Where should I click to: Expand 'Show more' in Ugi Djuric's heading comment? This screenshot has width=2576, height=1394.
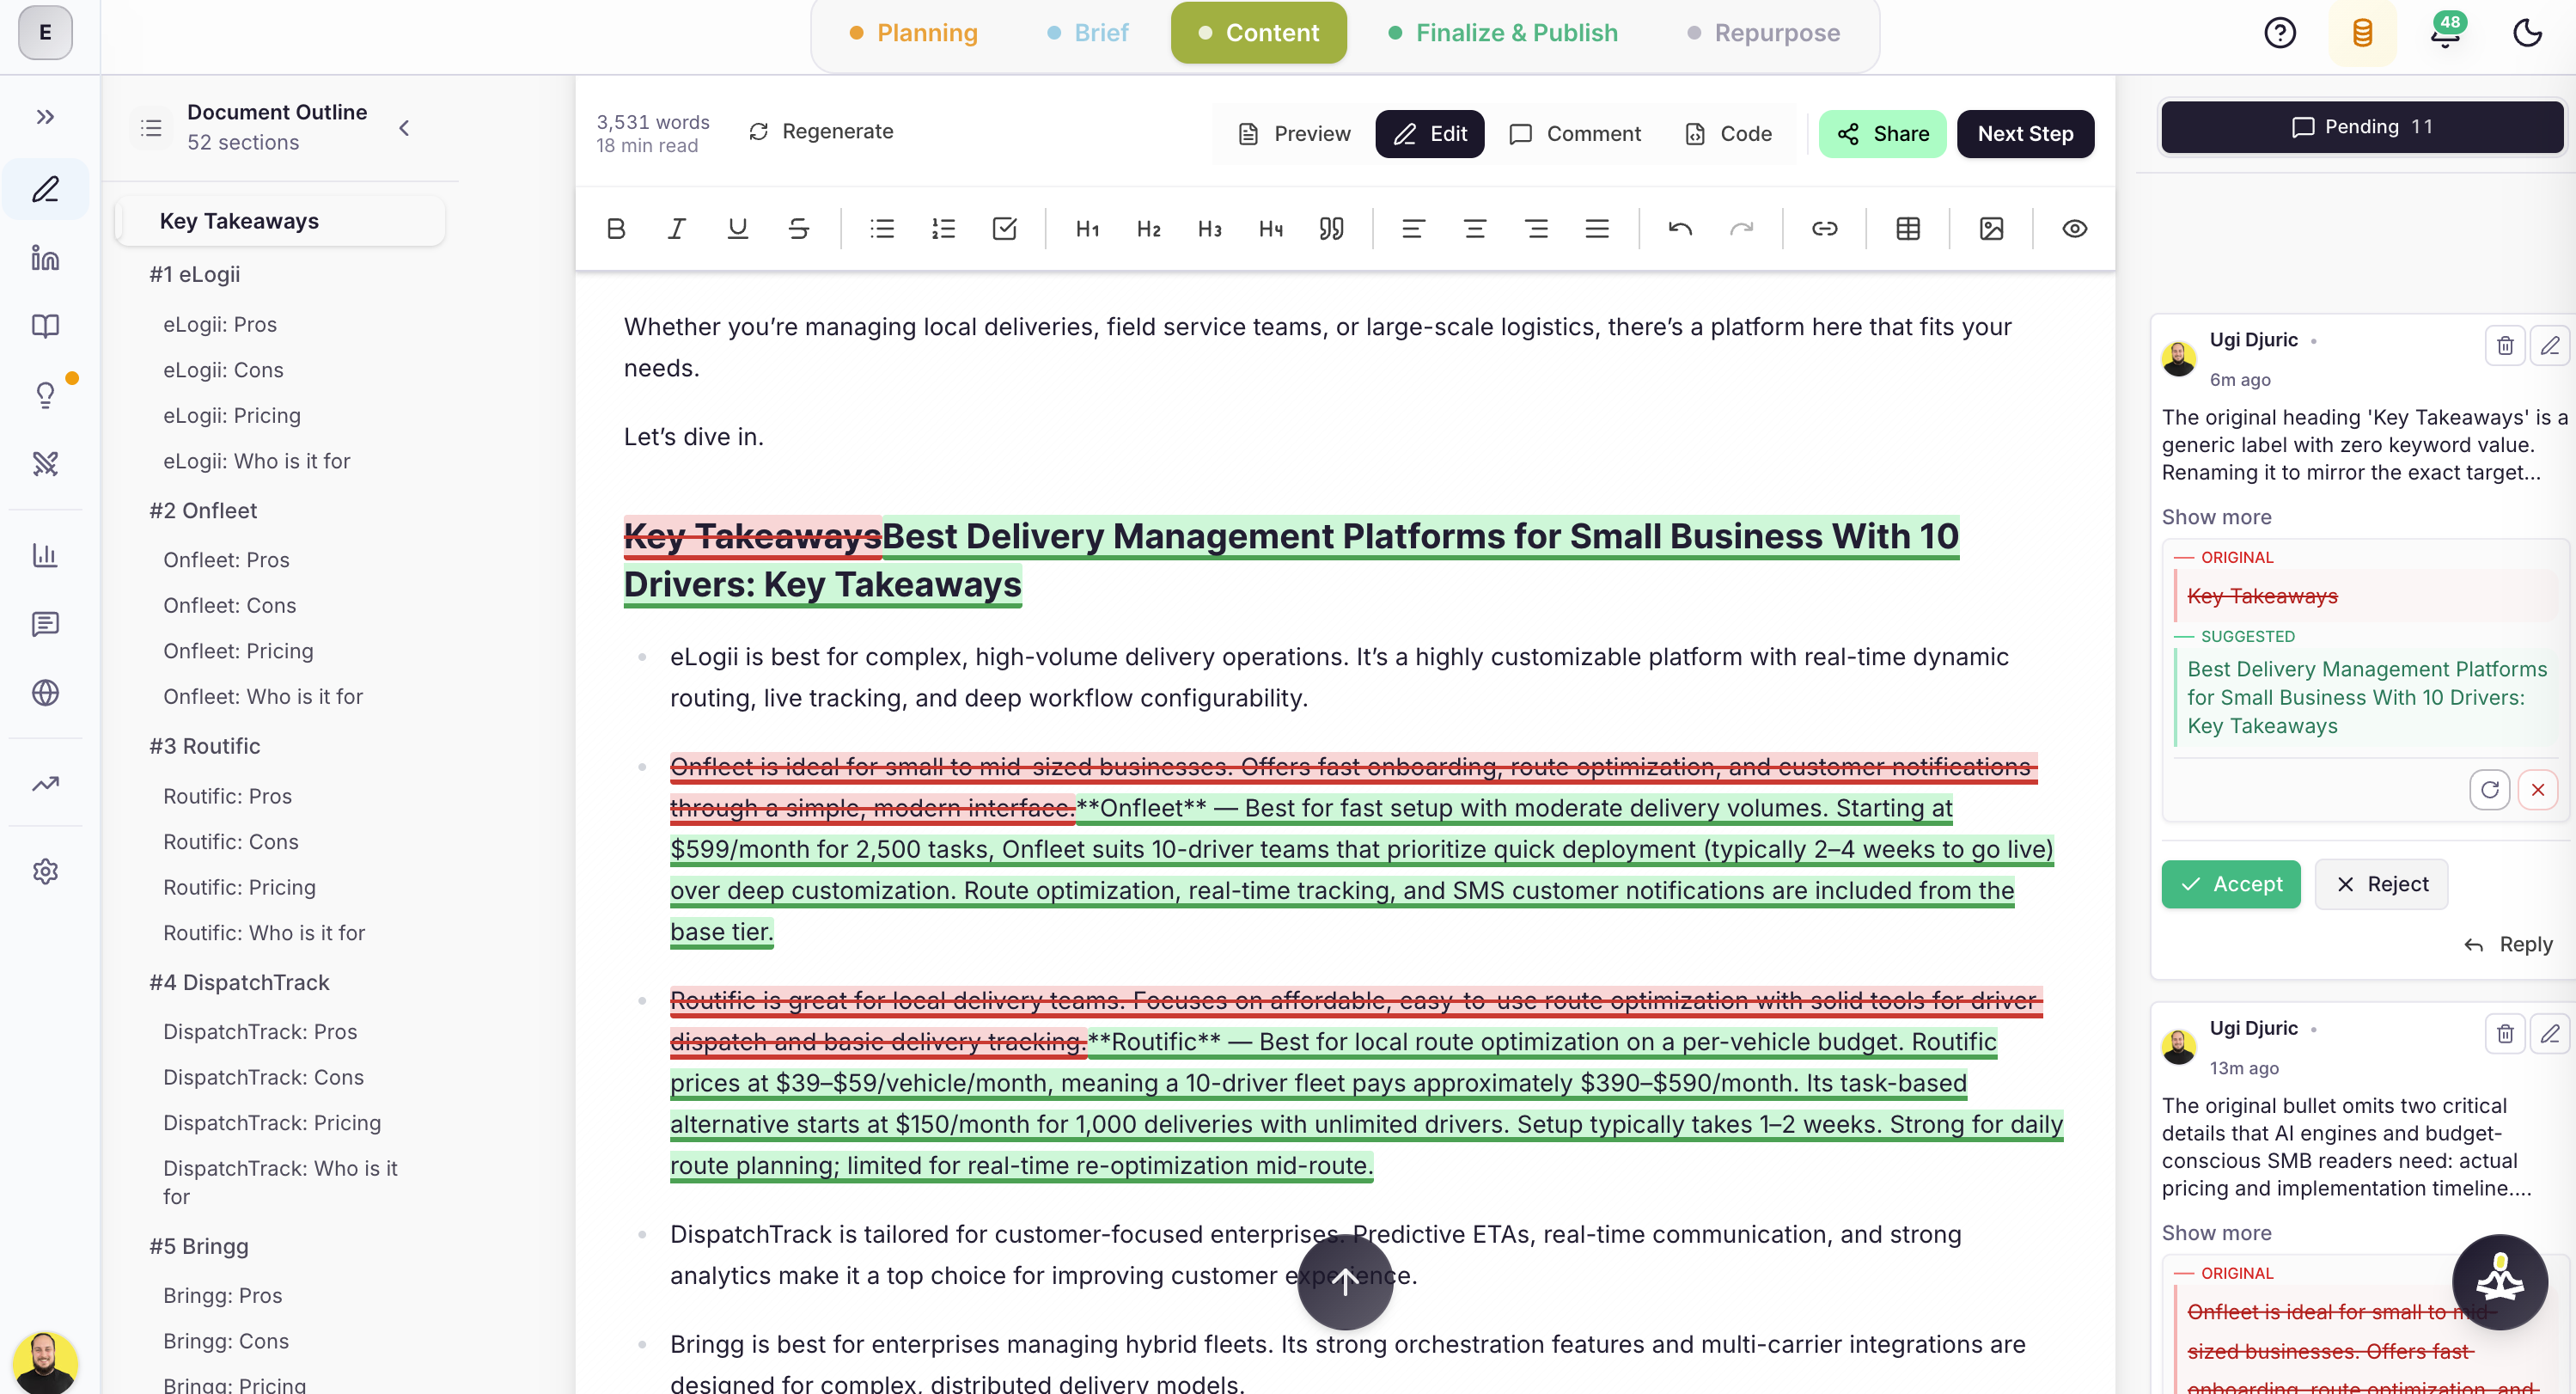2216,517
